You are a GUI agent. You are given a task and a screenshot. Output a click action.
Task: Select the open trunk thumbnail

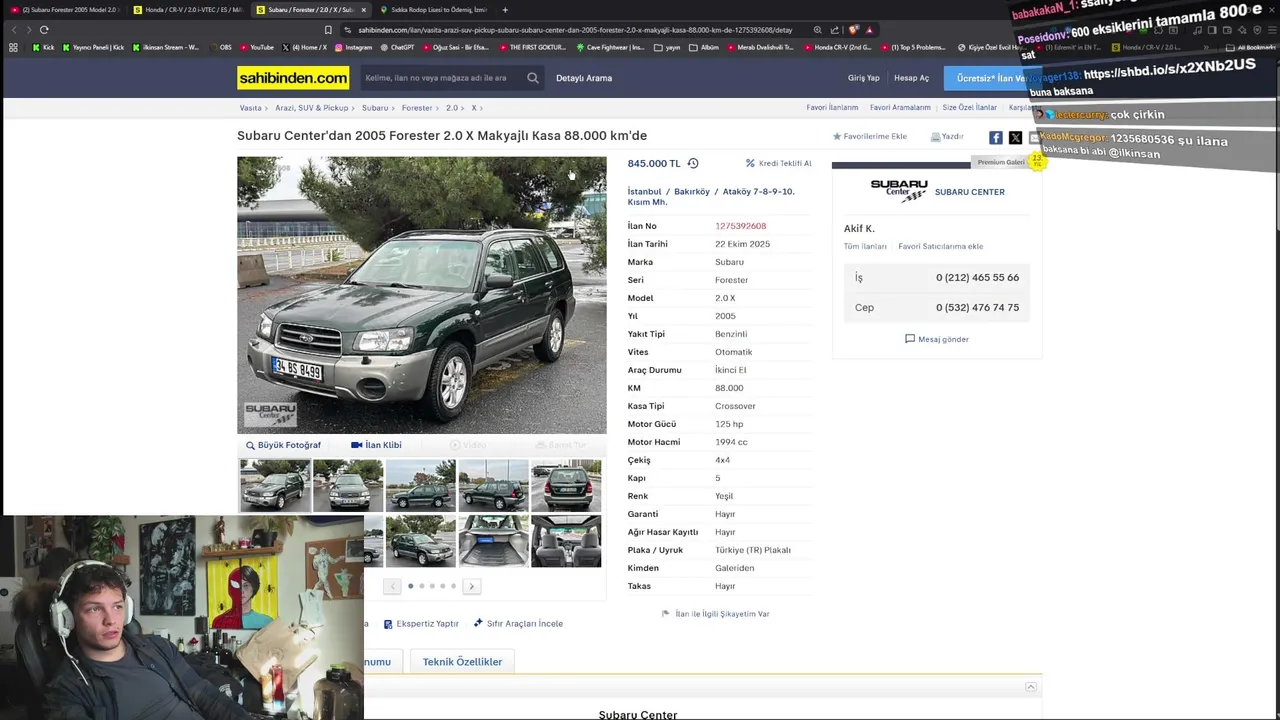click(x=493, y=541)
